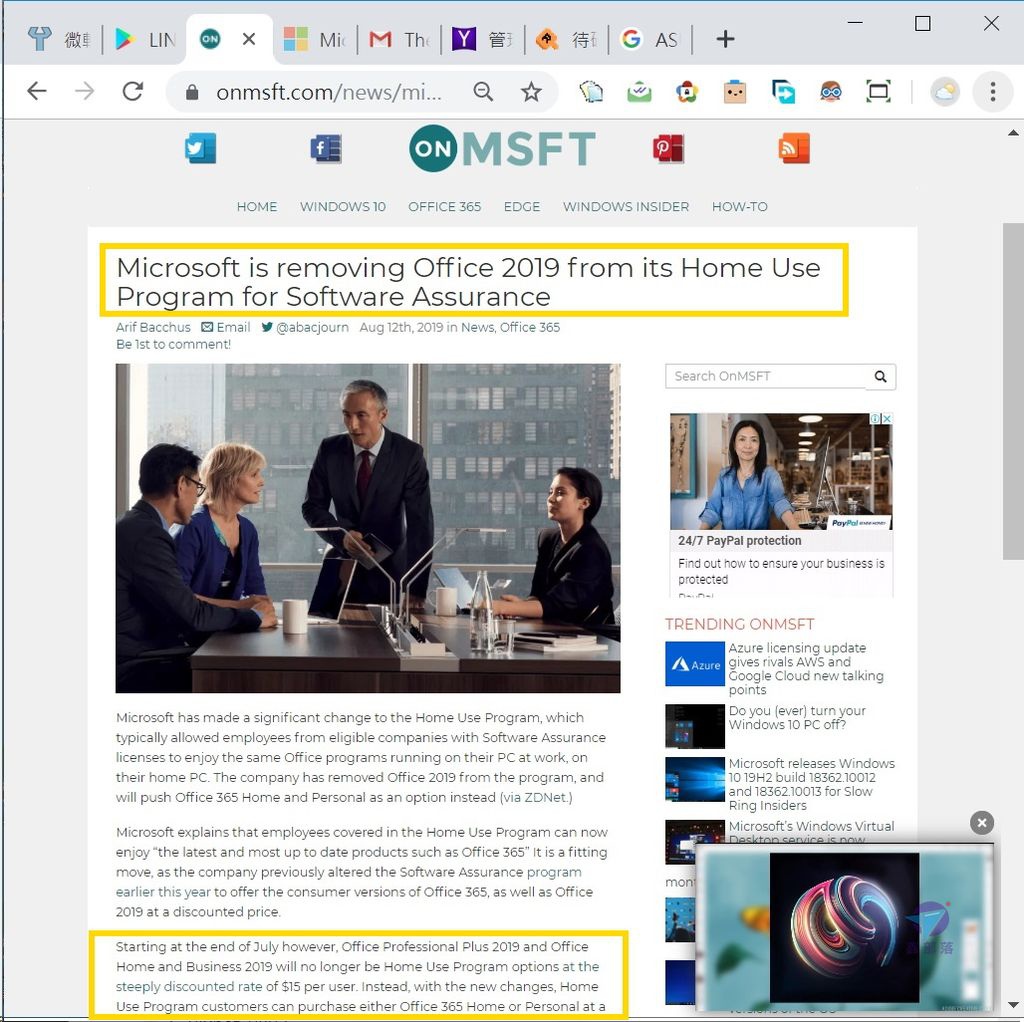Open the zoom magnifier in address bar
Viewport: 1024px width, 1022px height.
coord(483,91)
